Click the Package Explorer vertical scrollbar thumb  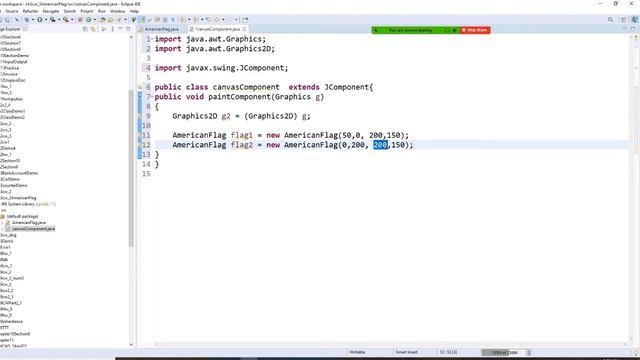(x=131, y=167)
